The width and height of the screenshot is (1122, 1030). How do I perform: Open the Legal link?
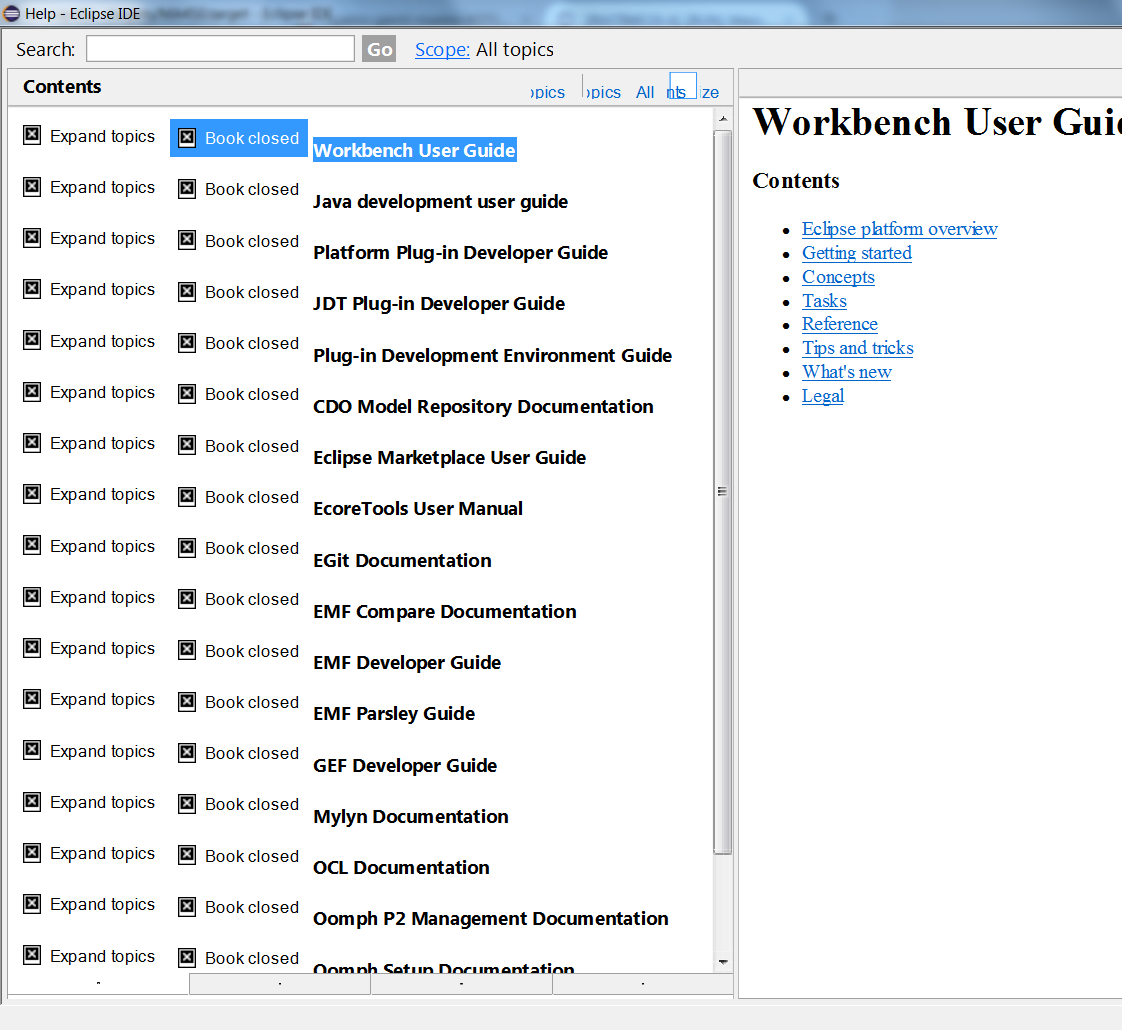(823, 396)
